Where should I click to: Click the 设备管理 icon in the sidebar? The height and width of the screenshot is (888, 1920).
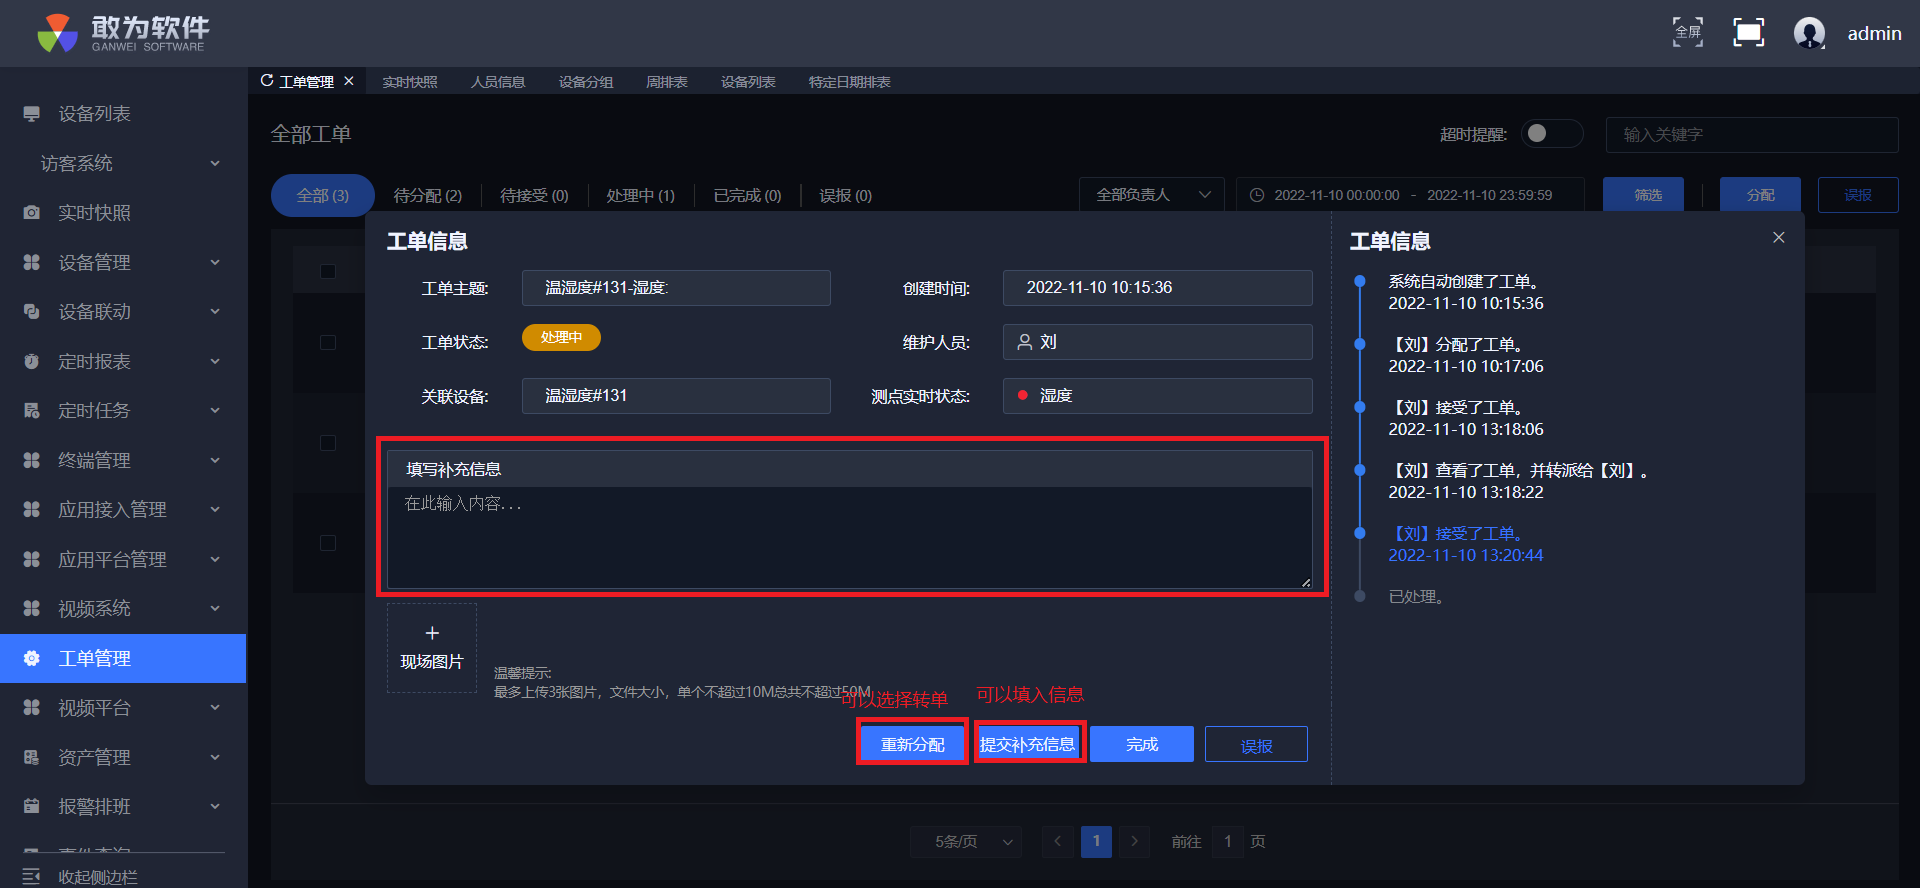tap(32, 262)
